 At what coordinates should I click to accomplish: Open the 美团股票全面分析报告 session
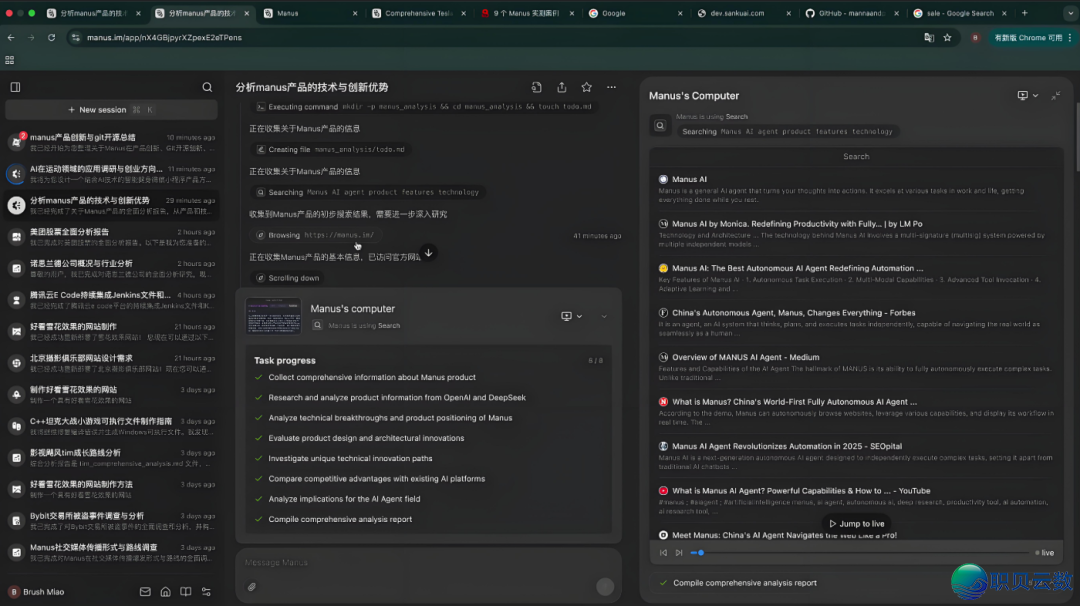click(111, 237)
